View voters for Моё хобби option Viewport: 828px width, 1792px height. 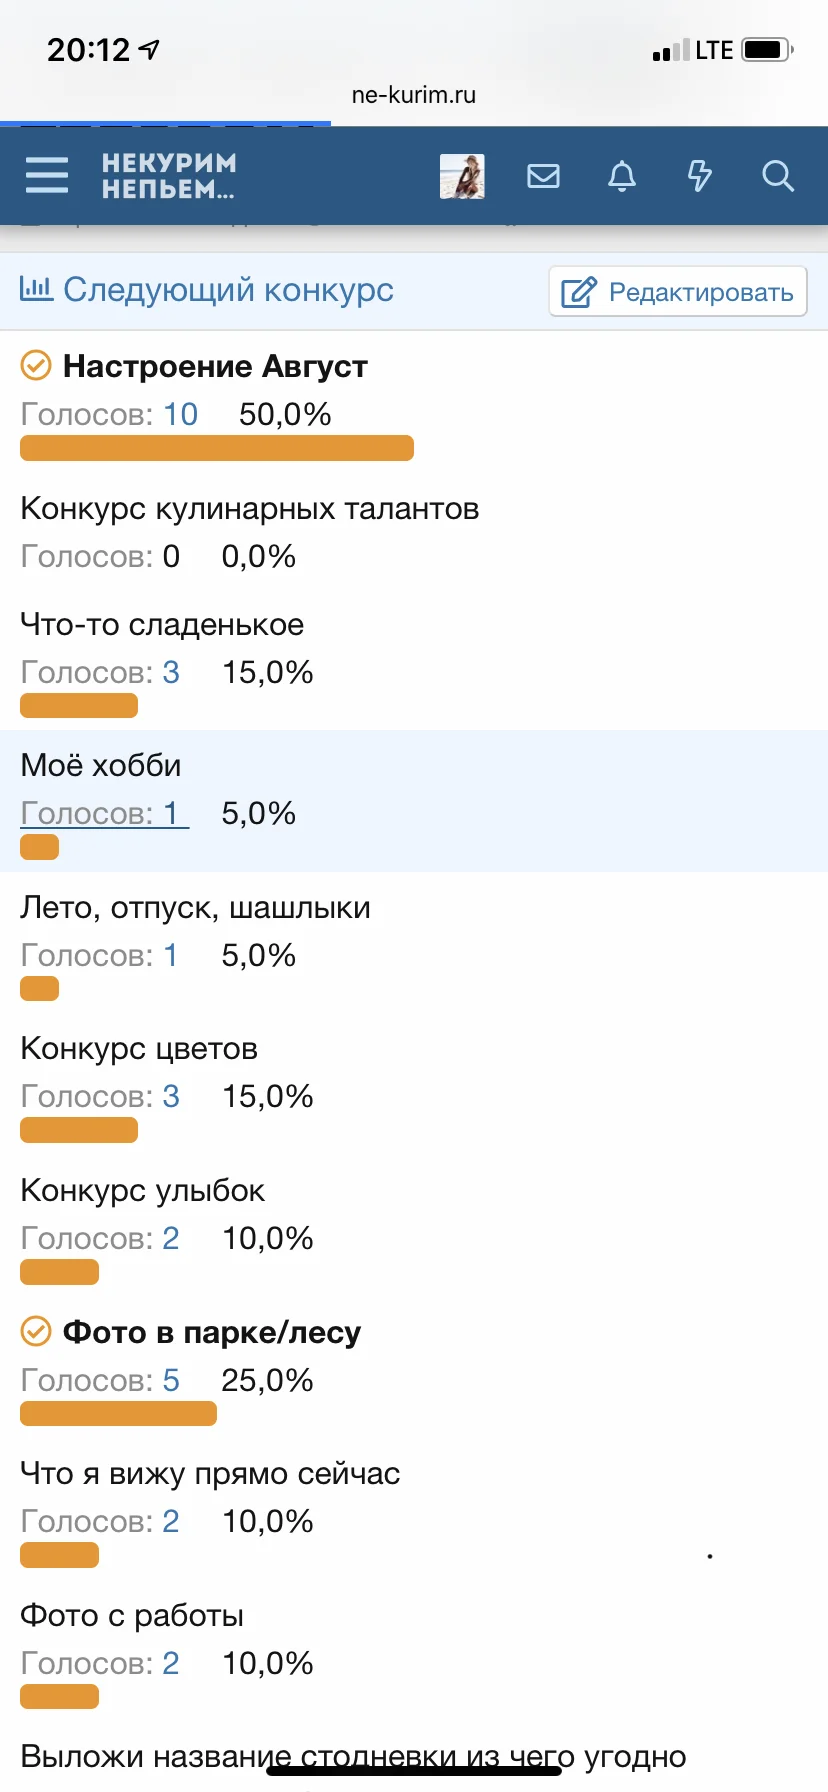(x=104, y=813)
